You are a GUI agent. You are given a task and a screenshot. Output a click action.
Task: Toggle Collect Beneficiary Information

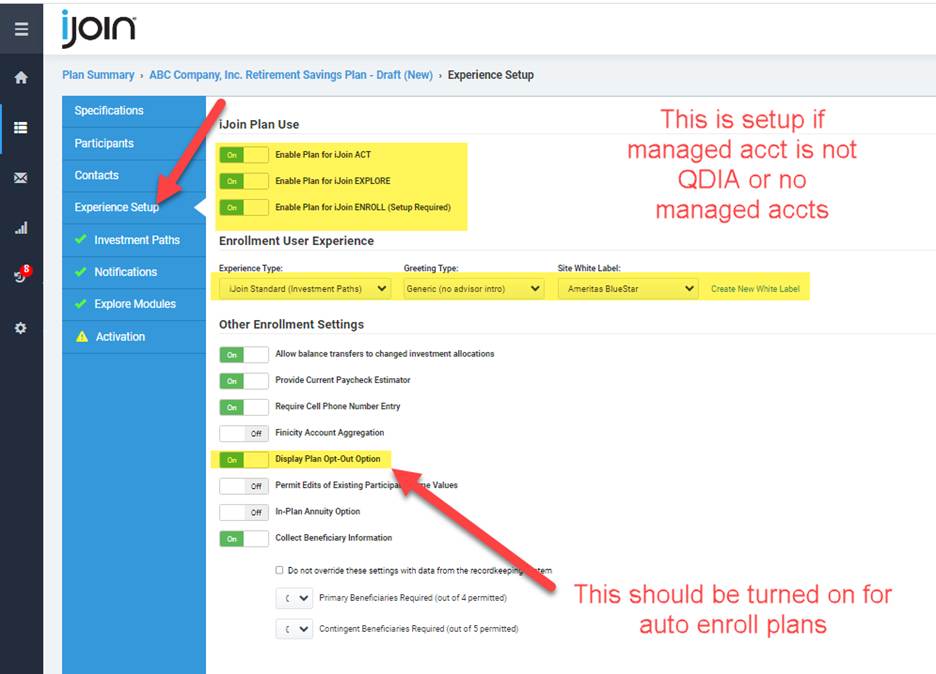244,538
